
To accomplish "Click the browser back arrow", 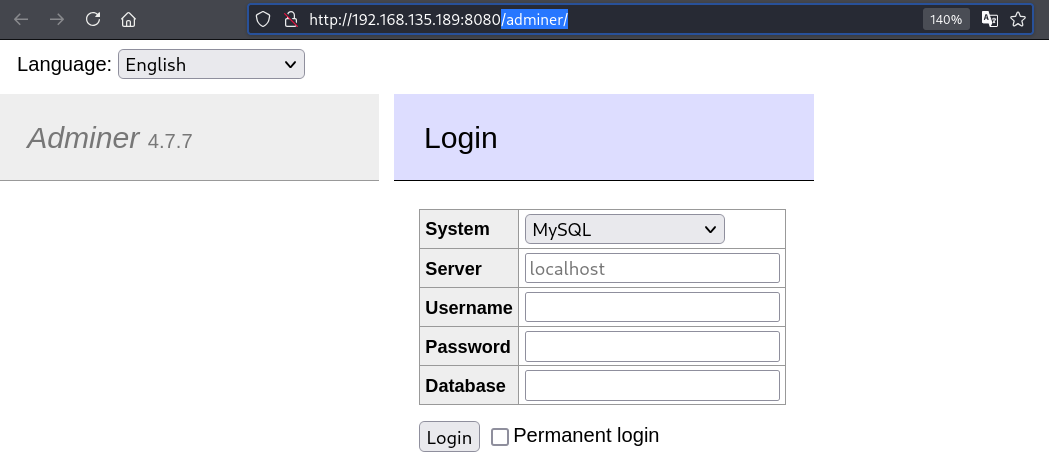I will click(21, 19).
